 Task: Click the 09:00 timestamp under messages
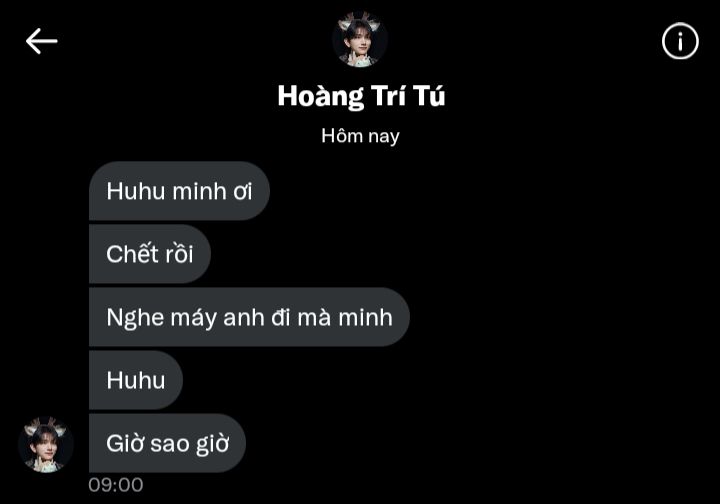(x=116, y=485)
